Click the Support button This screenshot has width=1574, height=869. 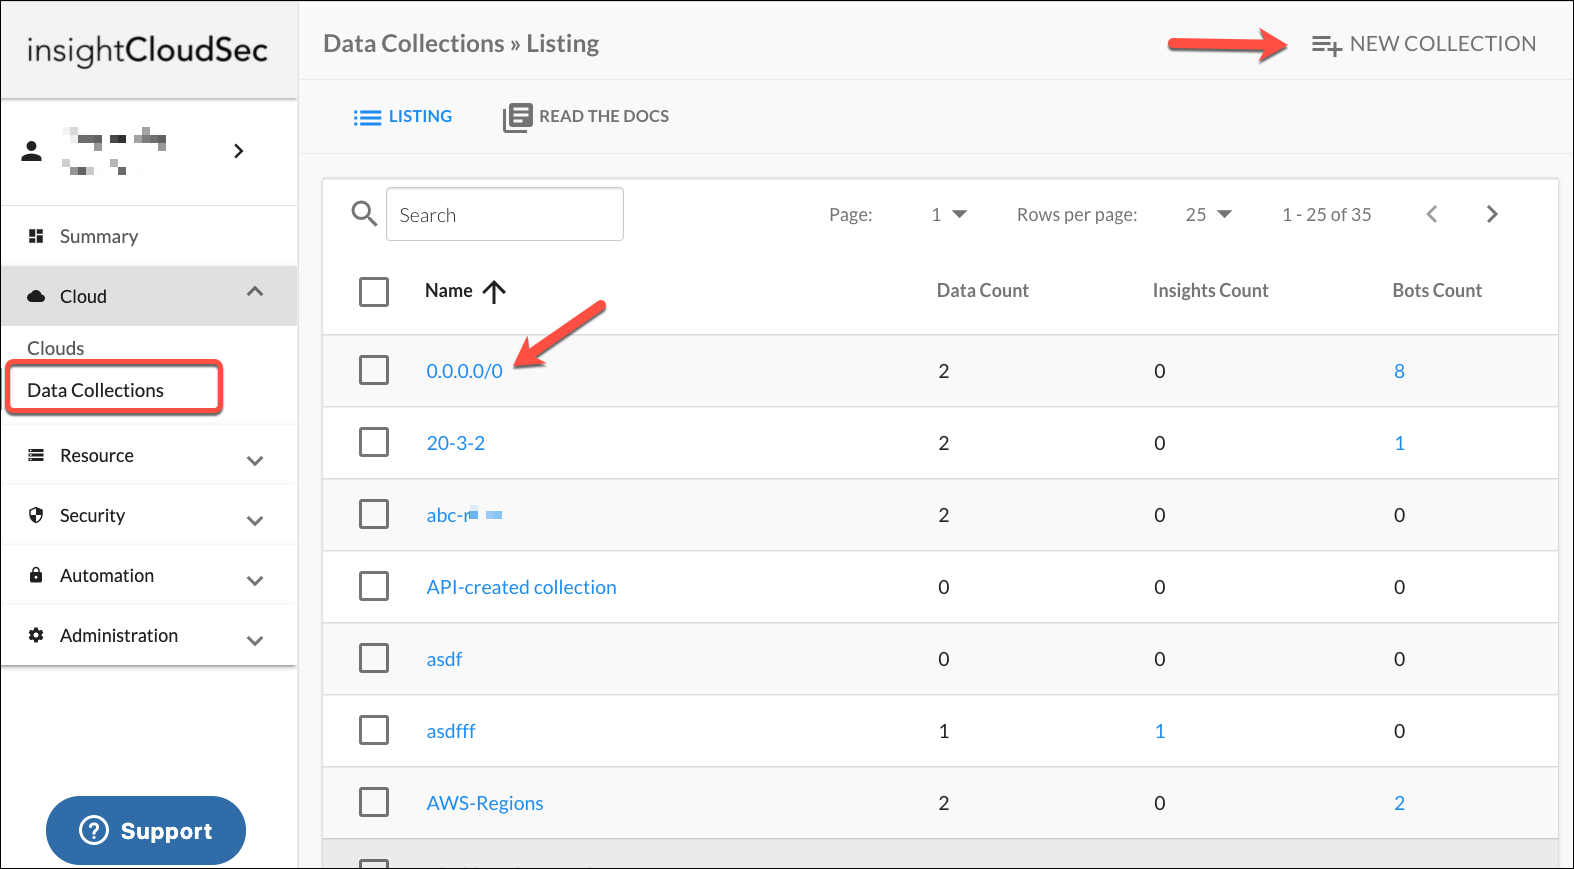pyautogui.click(x=146, y=830)
